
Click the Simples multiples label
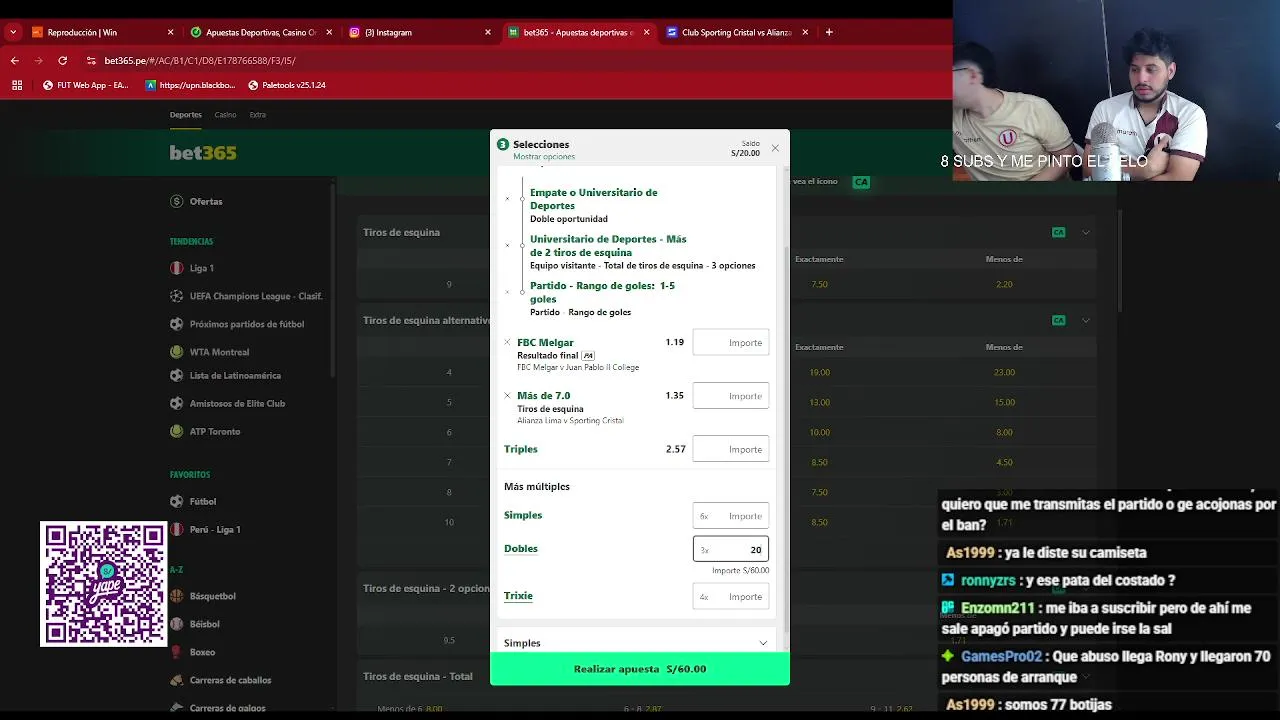pyautogui.click(x=523, y=515)
